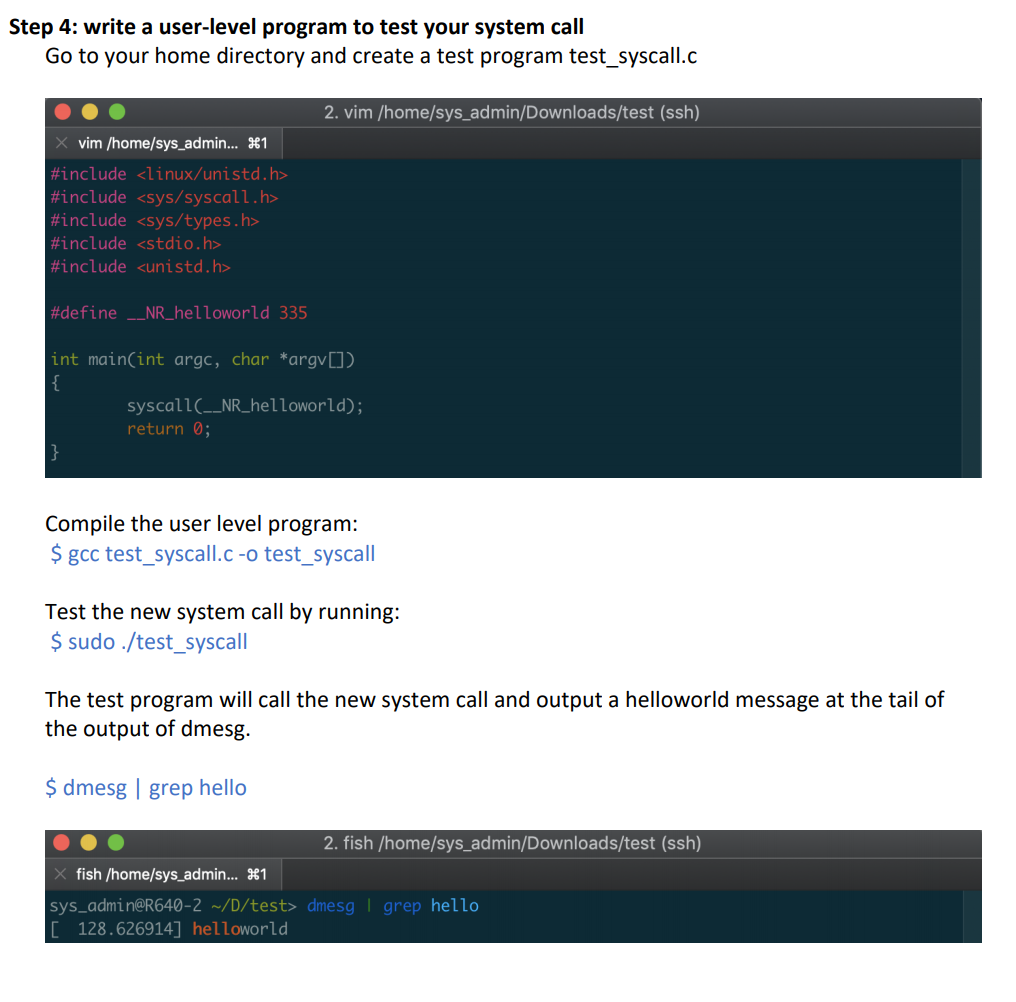The image size is (1016, 1002).
Task: Toggle fullscreen on vim window with green button
Action: [x=115, y=112]
